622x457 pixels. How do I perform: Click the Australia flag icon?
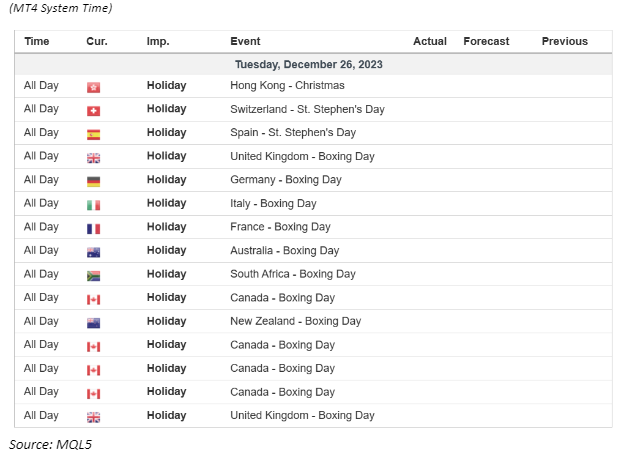pyautogui.click(x=94, y=251)
